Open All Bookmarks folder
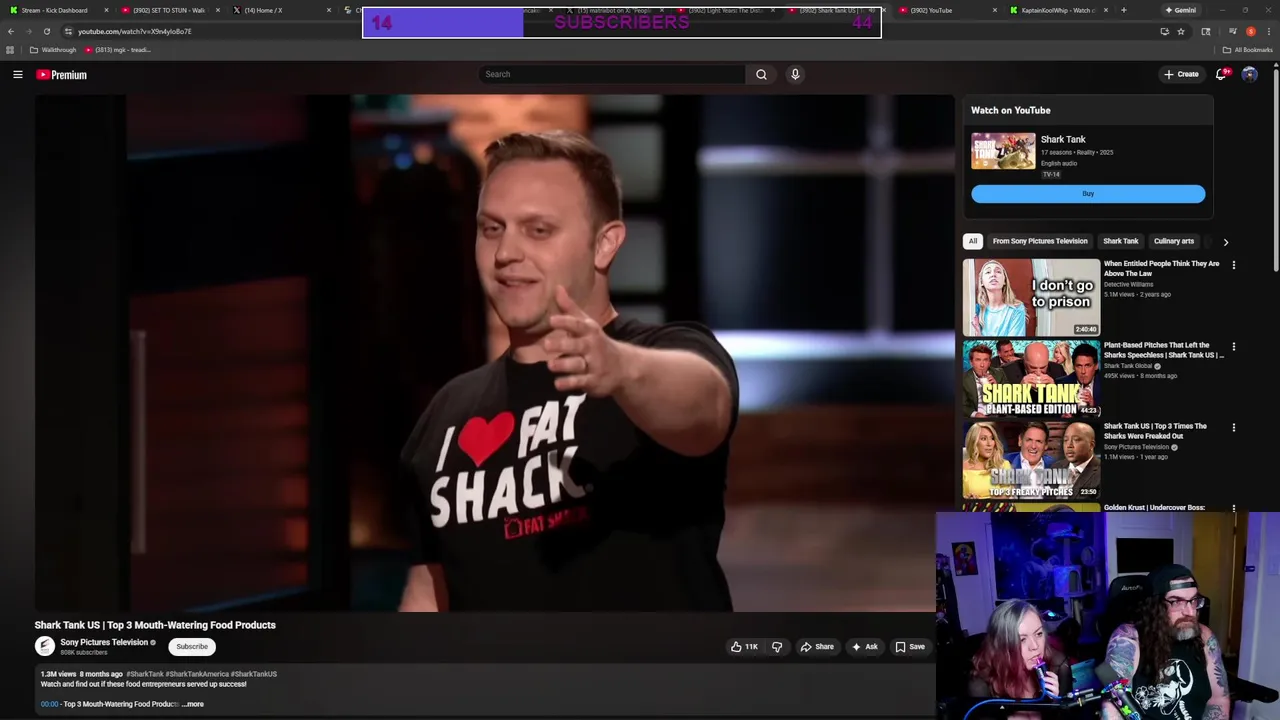 tap(1248, 50)
